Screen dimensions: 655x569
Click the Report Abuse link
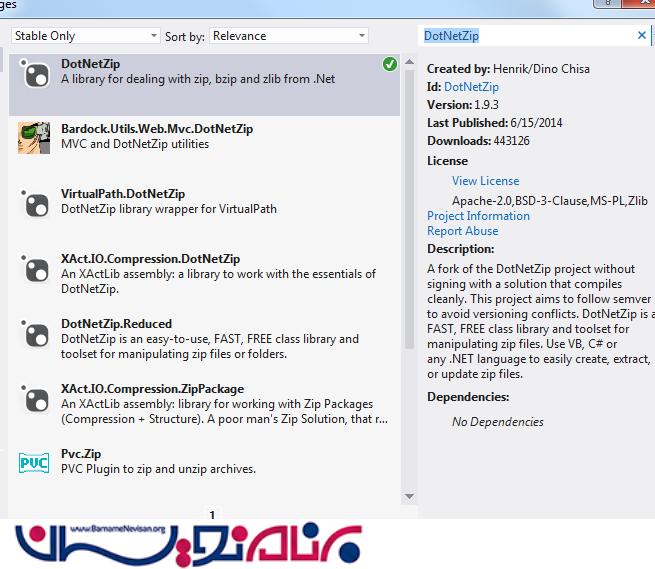[462, 231]
